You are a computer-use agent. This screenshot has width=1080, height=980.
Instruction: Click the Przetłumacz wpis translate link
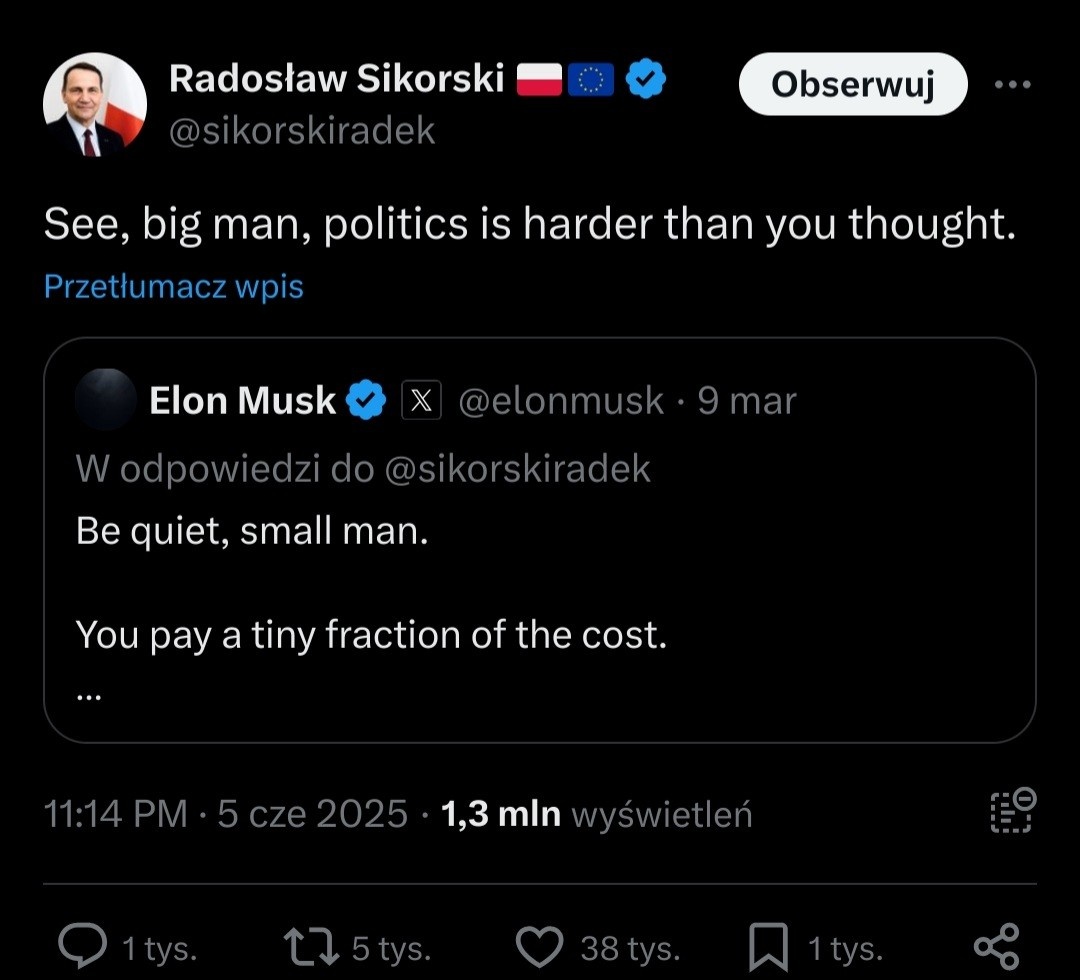173,287
